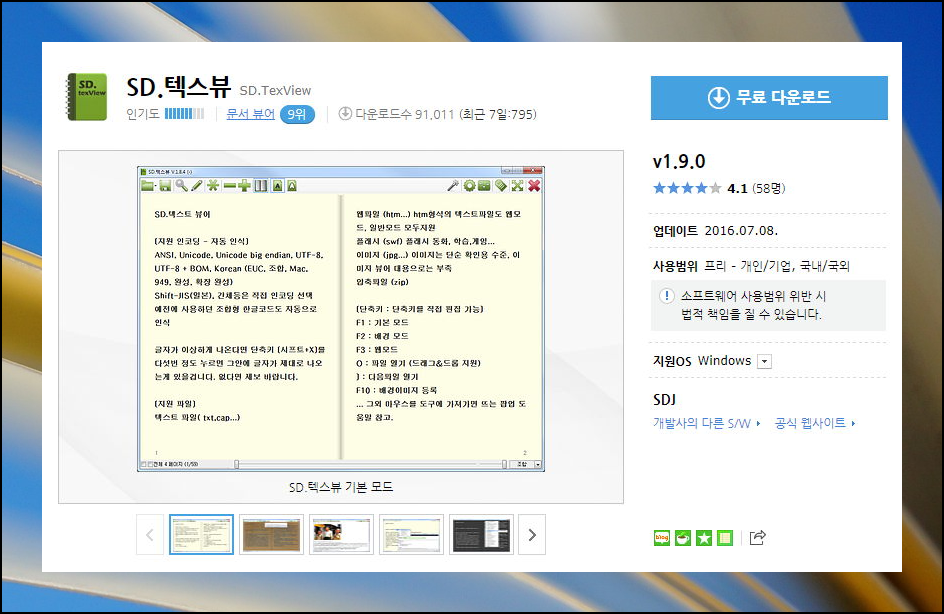The image size is (944, 614).
Task: Click the SD.TexView green notebook app icon
Action: 87,96
